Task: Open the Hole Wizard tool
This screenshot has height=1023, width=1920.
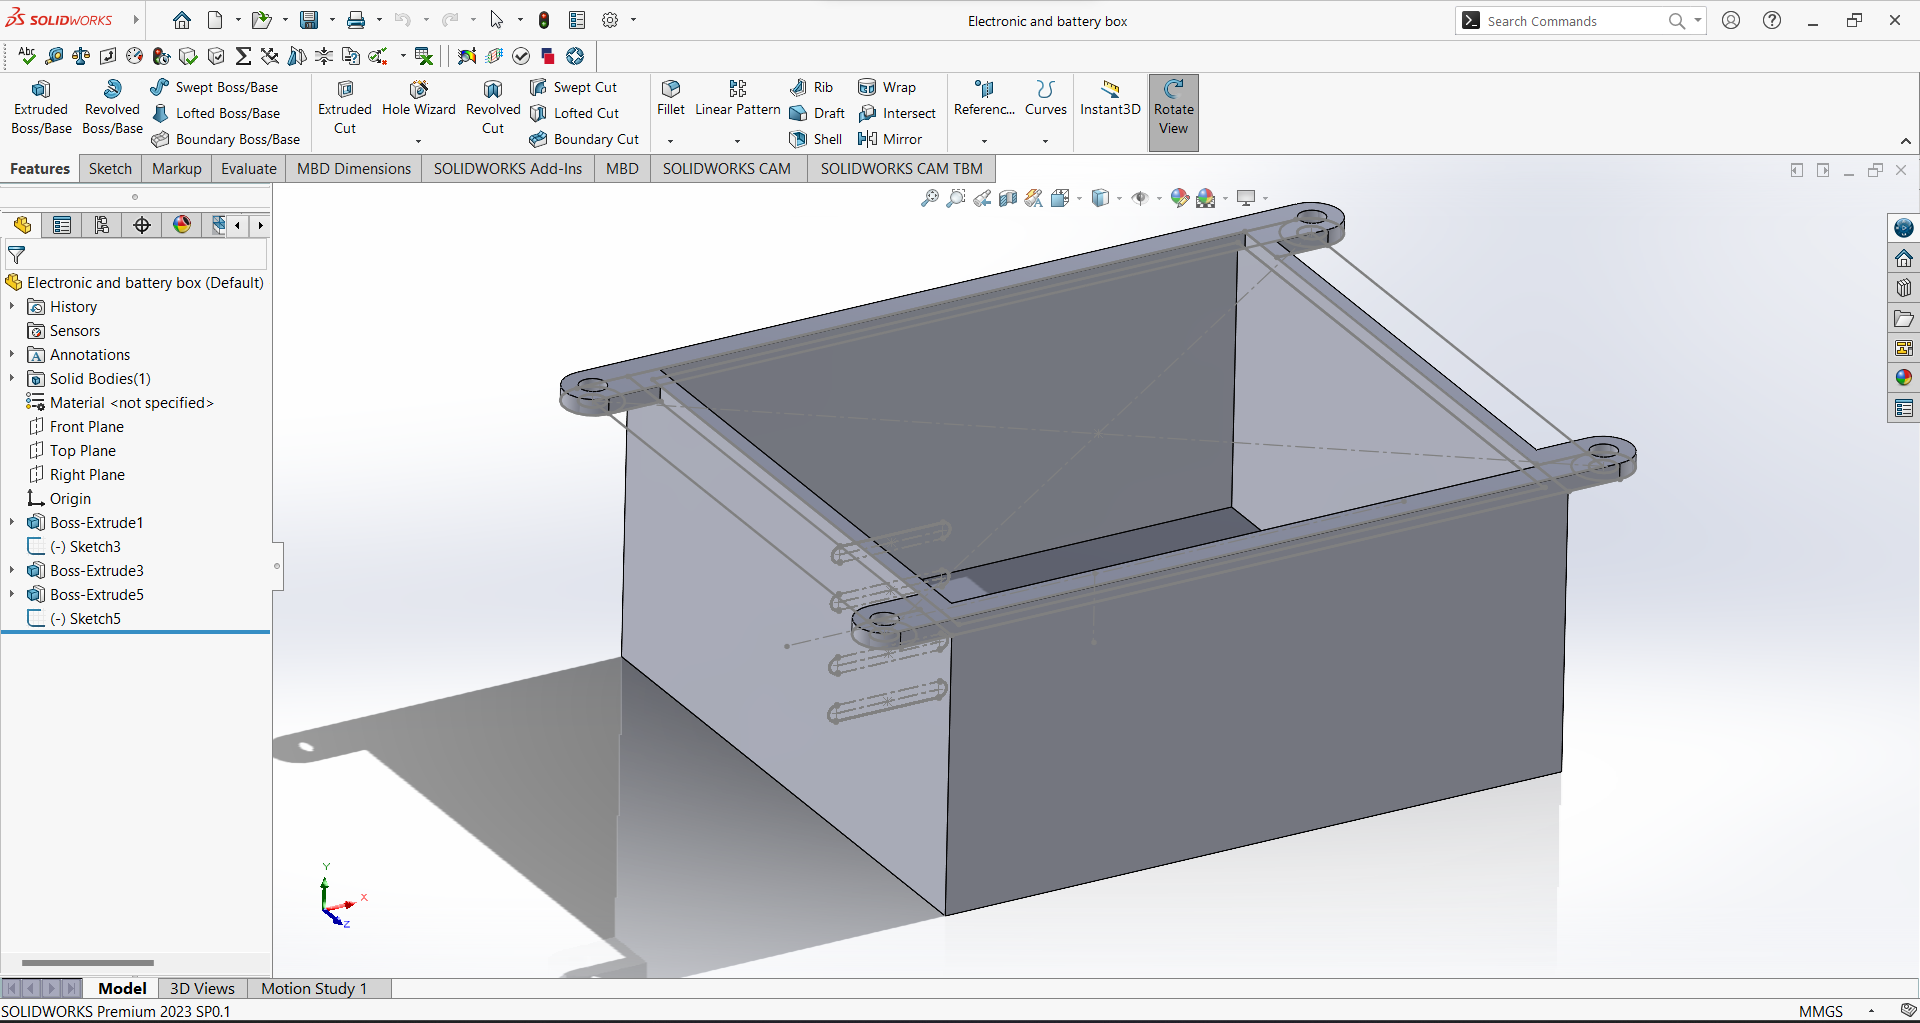Action: click(x=418, y=99)
